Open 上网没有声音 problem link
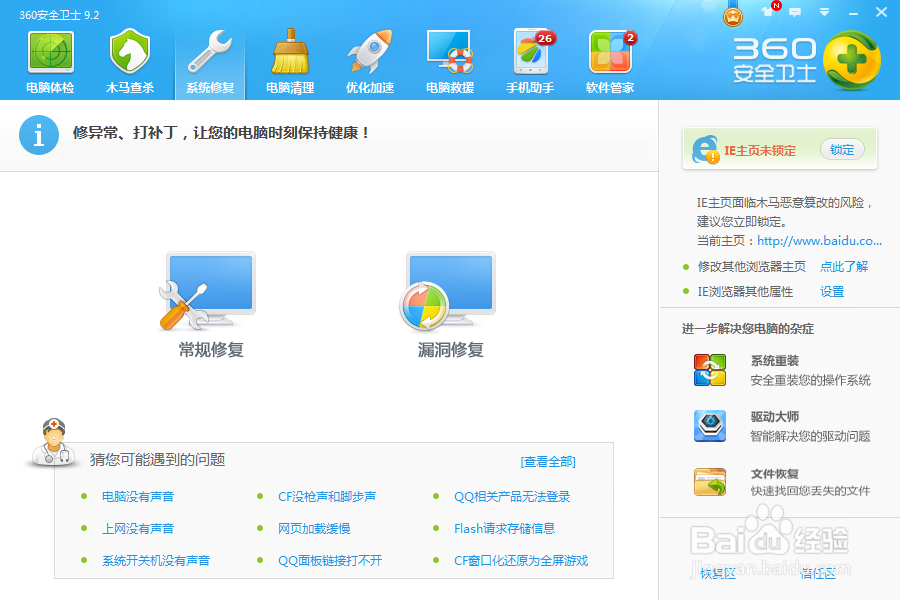The height and width of the screenshot is (600, 900). pyautogui.click(x=138, y=529)
